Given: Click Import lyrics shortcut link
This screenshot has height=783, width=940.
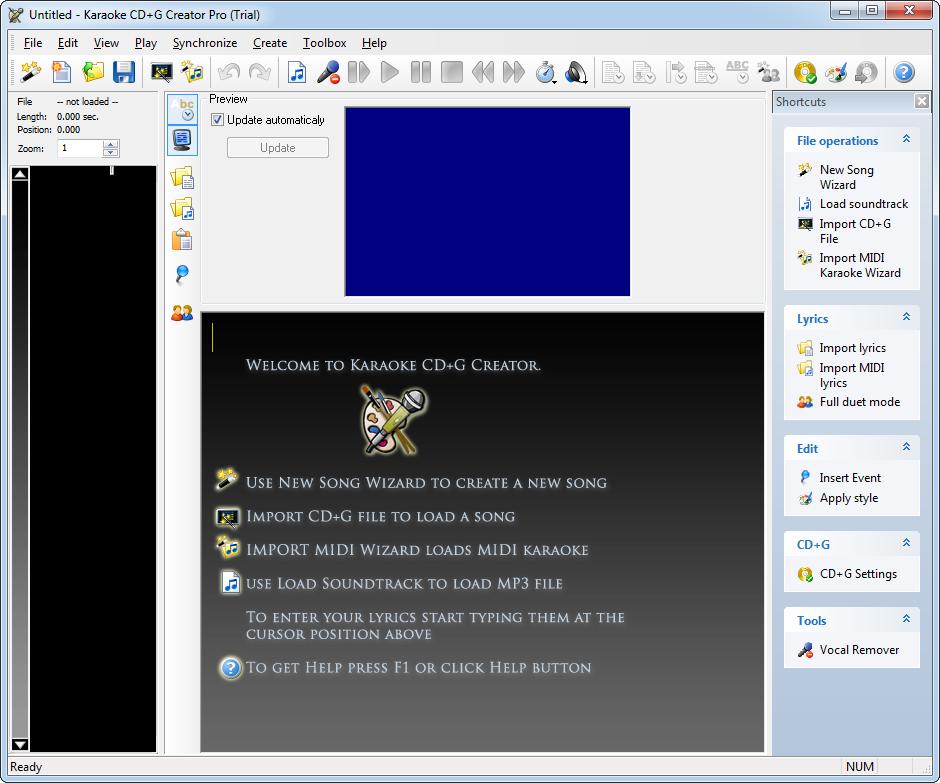Looking at the screenshot, I should click(x=852, y=348).
